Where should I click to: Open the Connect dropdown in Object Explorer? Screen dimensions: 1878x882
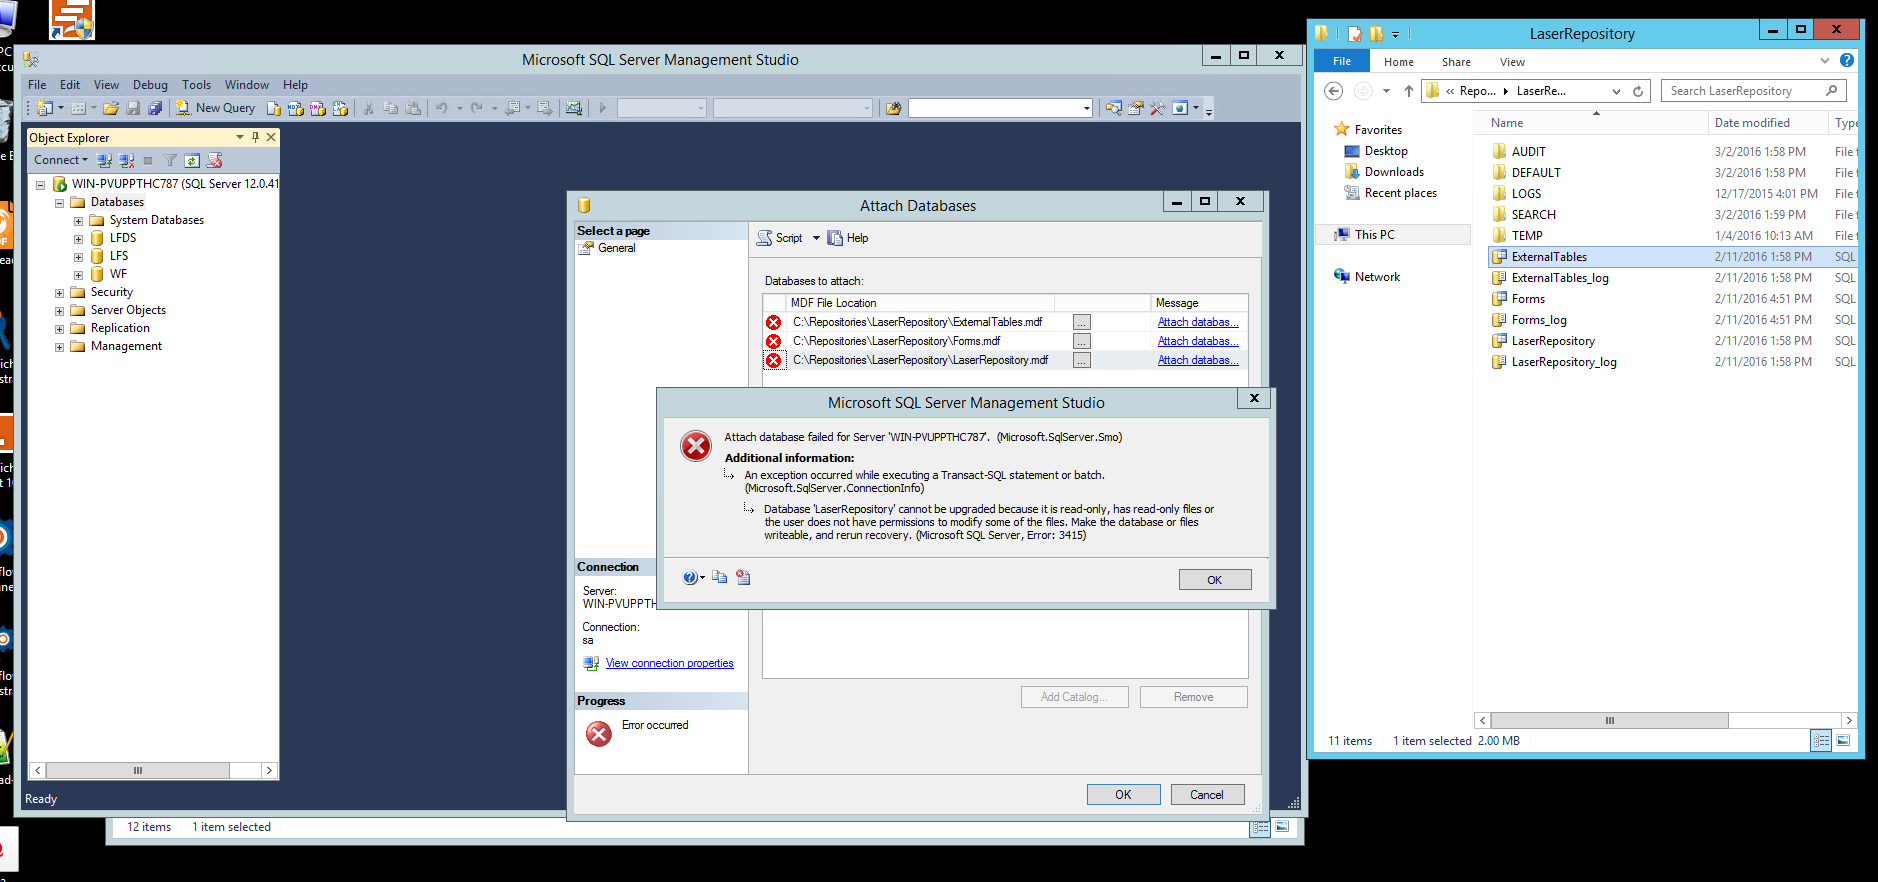[61, 160]
